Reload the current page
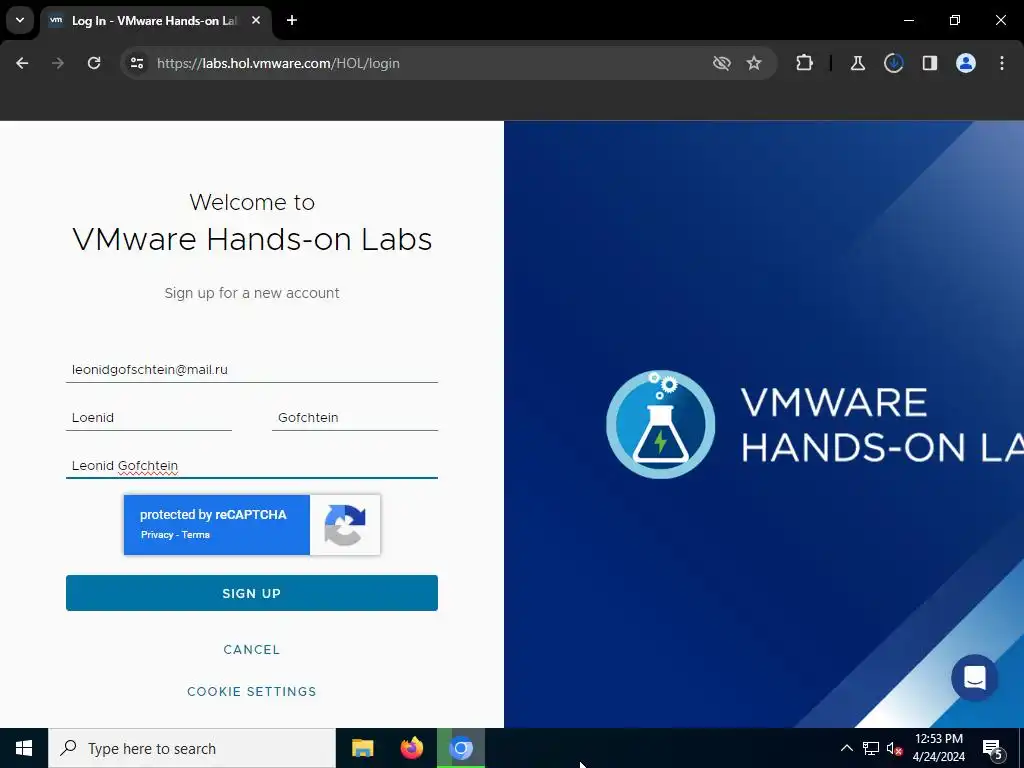This screenshot has width=1024, height=768. pos(94,63)
